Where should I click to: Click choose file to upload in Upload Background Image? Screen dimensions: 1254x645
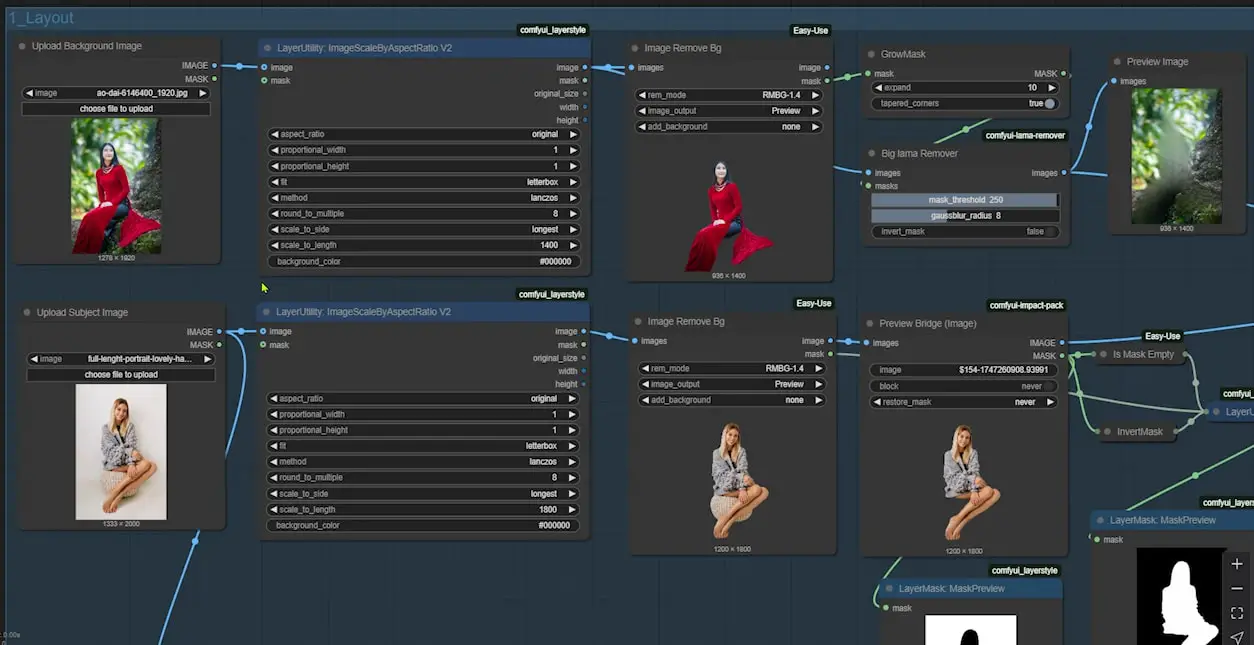click(x=116, y=109)
